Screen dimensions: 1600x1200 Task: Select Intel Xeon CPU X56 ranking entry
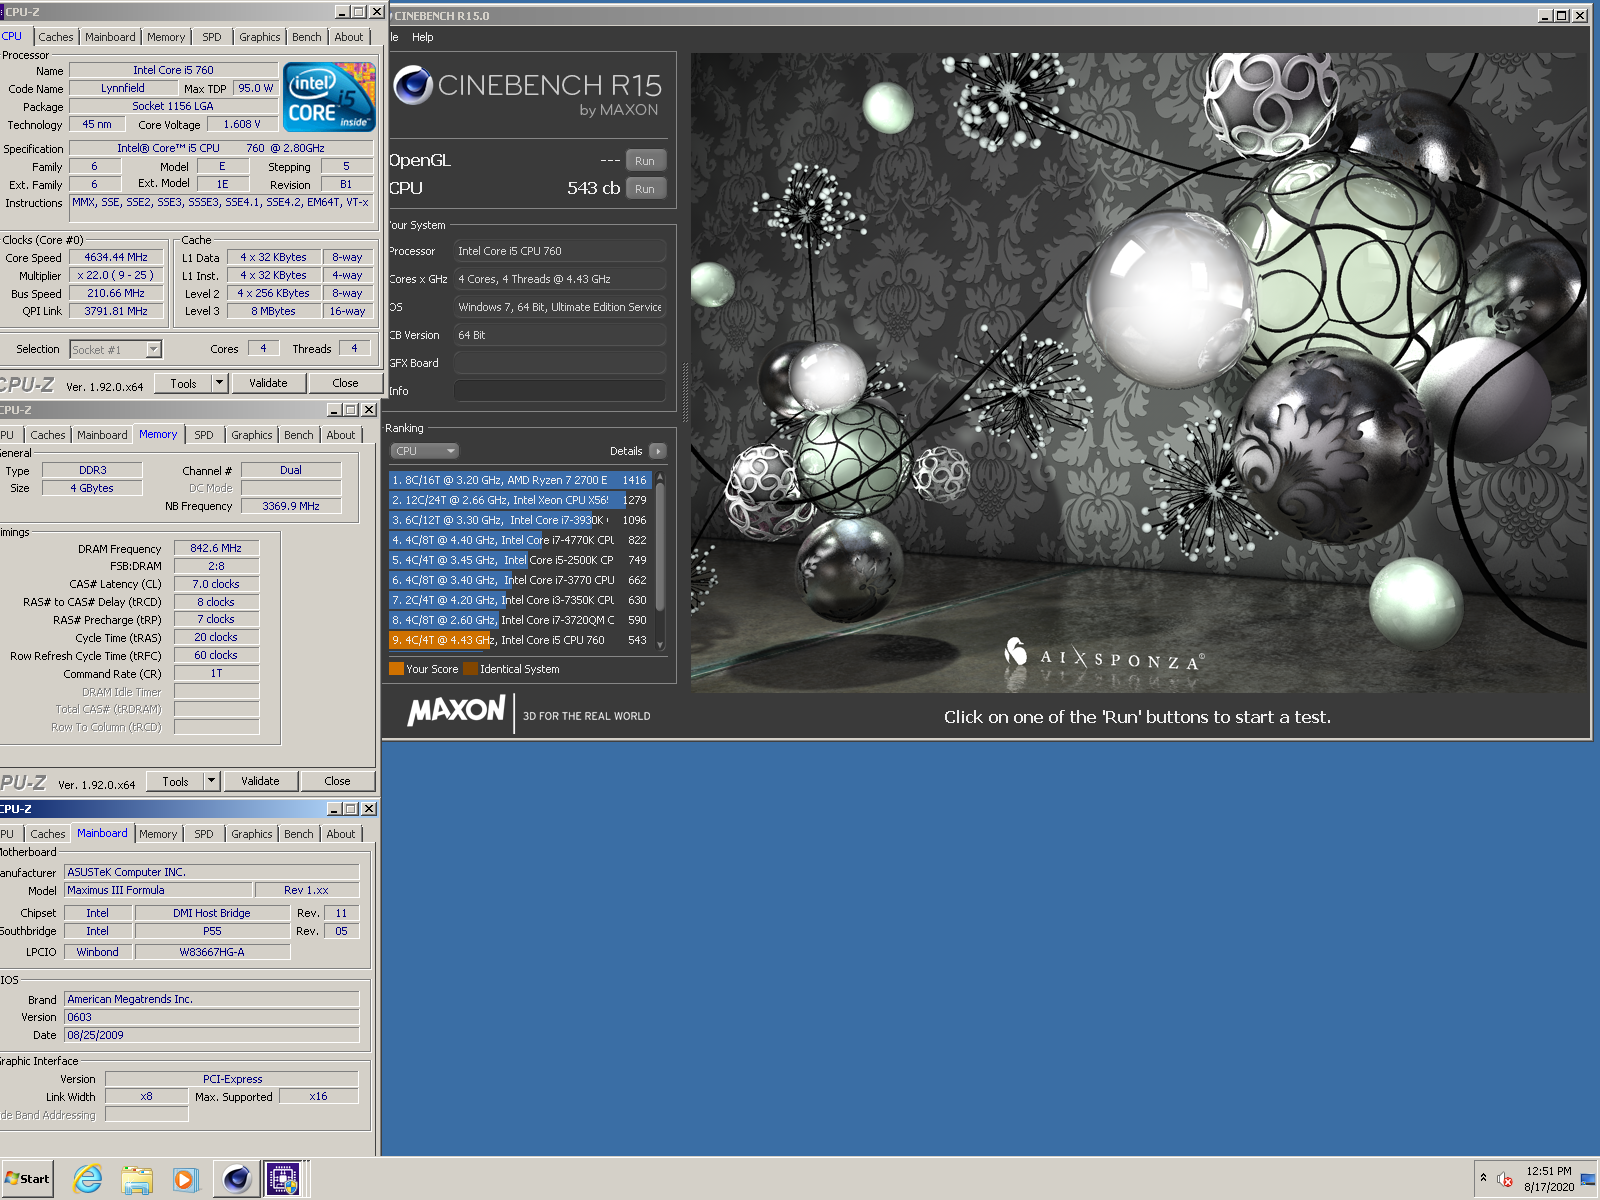tap(520, 500)
